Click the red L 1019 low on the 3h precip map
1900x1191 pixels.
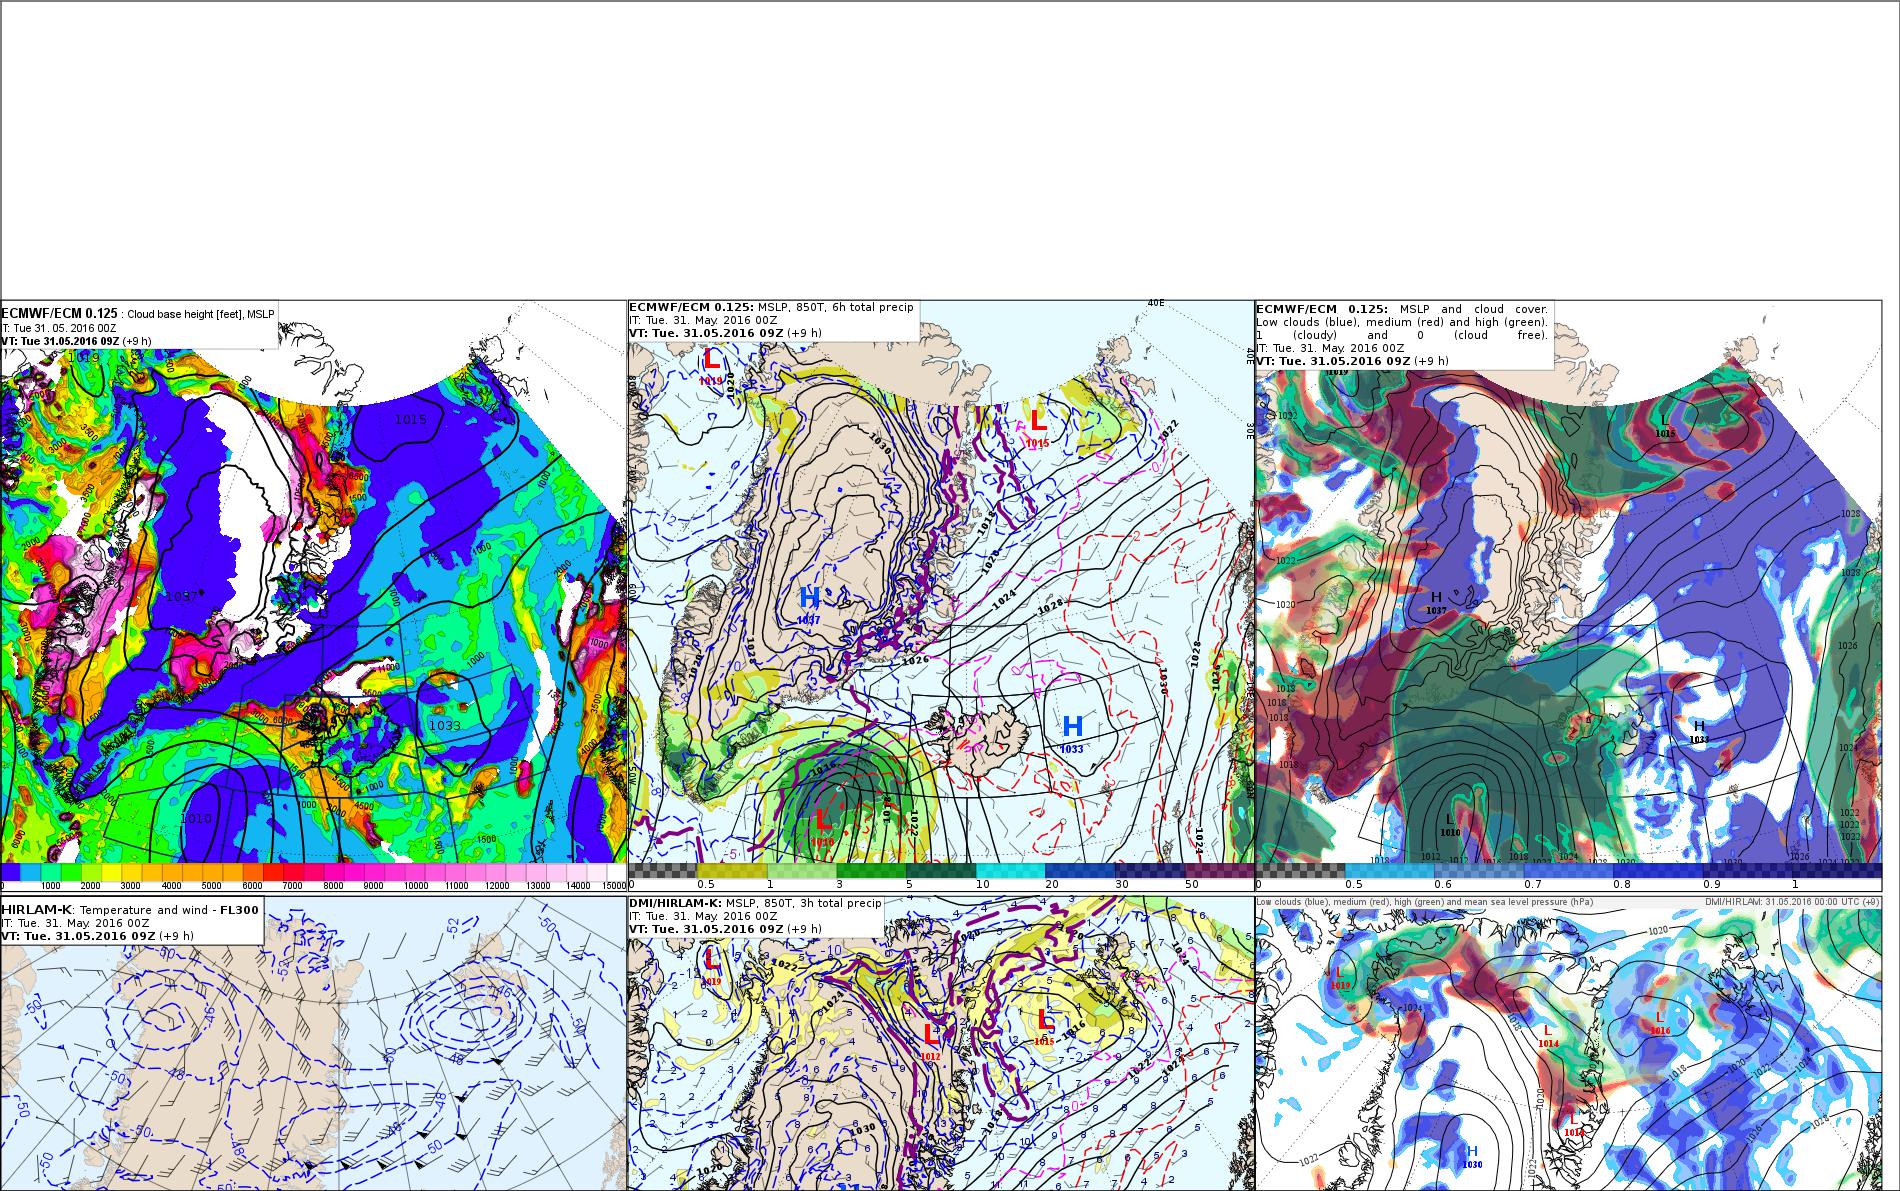pyautogui.click(x=711, y=966)
